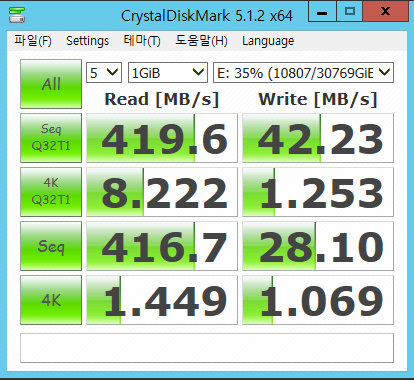Select the 419.6 Seq Q32T1 read result
The image size is (414, 380).
click(x=162, y=138)
